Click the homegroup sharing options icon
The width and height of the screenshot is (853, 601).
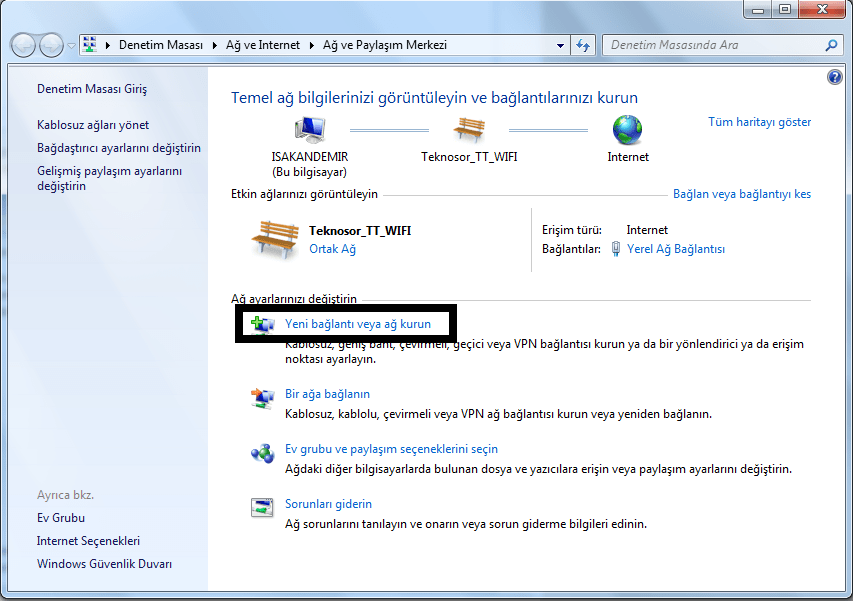click(x=262, y=452)
